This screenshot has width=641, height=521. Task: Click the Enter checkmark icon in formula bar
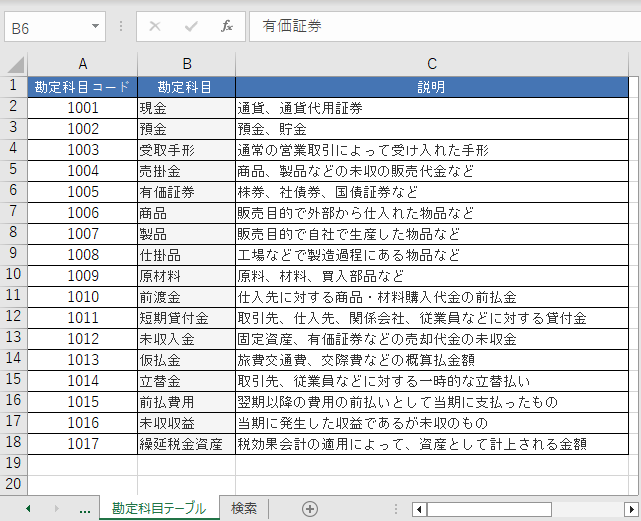(191, 27)
